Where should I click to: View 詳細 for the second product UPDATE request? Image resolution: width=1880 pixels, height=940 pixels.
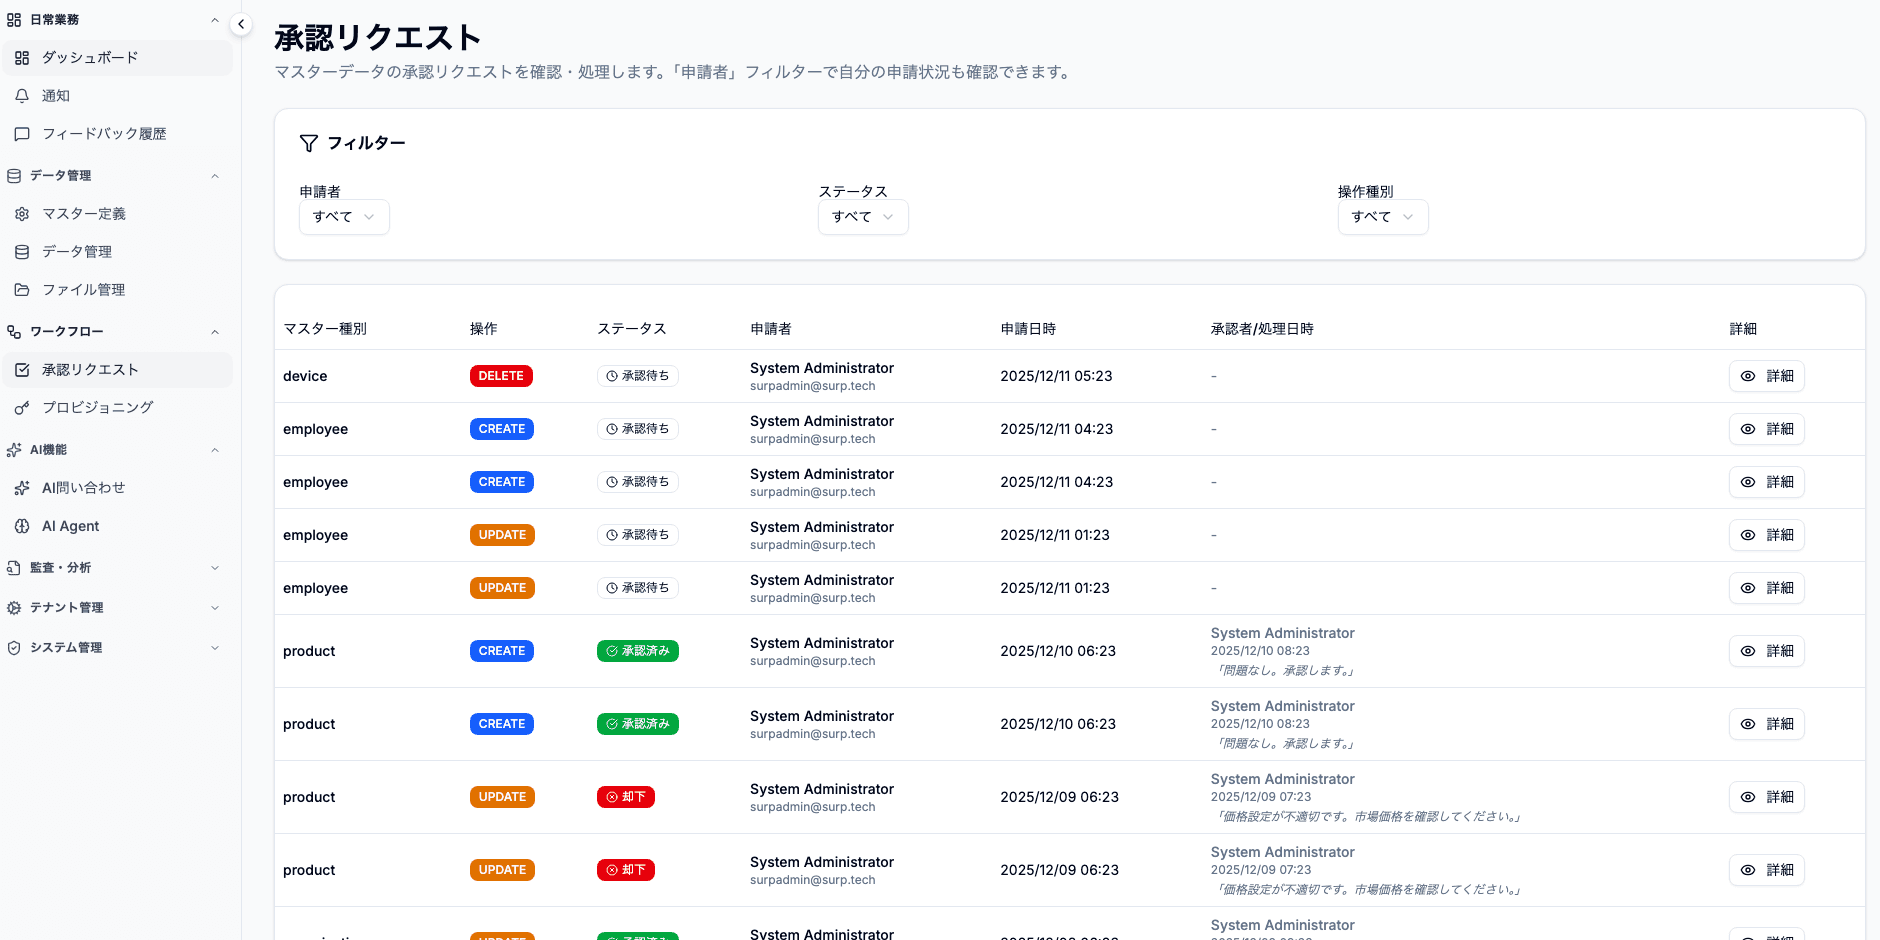pyautogui.click(x=1767, y=870)
